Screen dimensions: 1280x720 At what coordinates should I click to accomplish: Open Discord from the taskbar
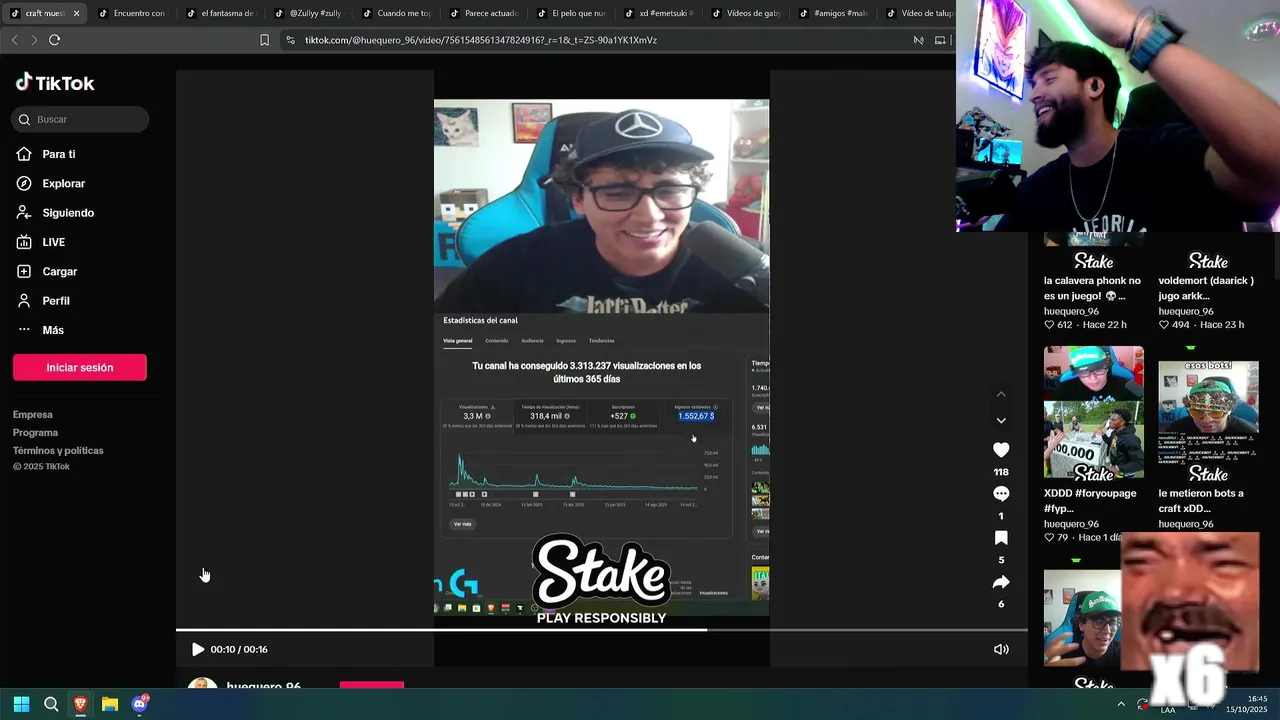pos(139,704)
